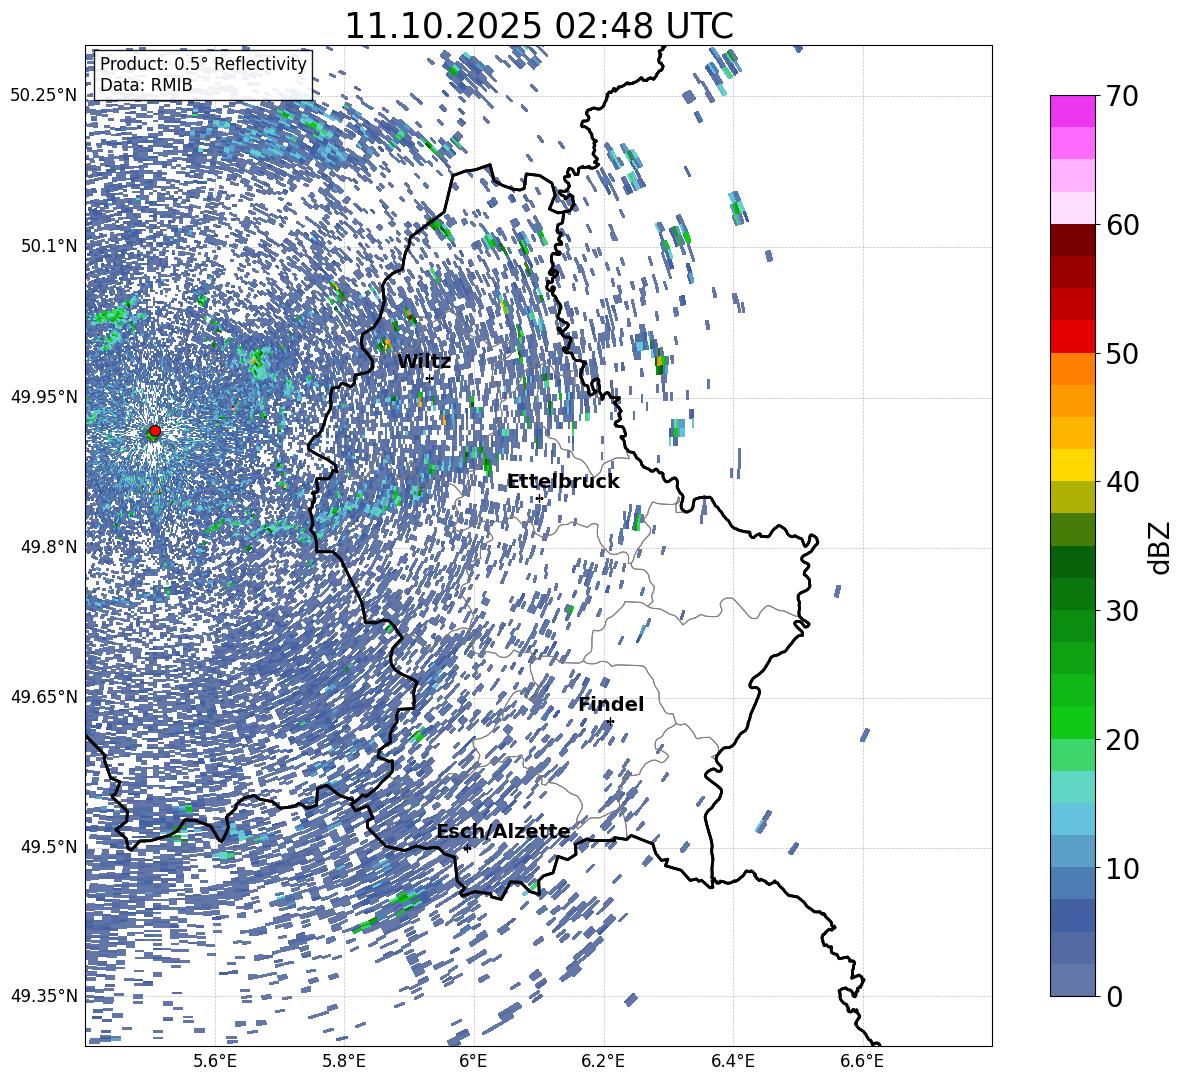Image resolution: width=1184 pixels, height=1081 pixels.
Task: Click the 49.35°N latitude label
Action: (x=44, y=996)
